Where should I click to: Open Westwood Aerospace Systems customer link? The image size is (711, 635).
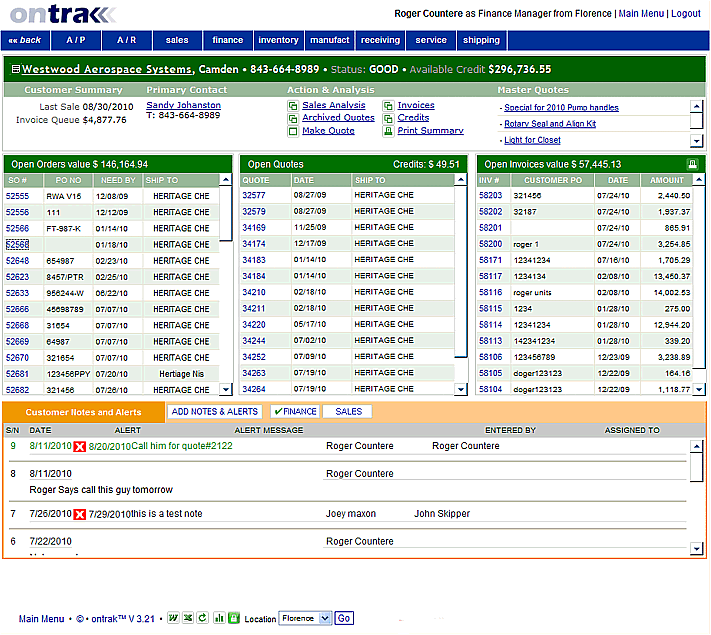(108, 69)
